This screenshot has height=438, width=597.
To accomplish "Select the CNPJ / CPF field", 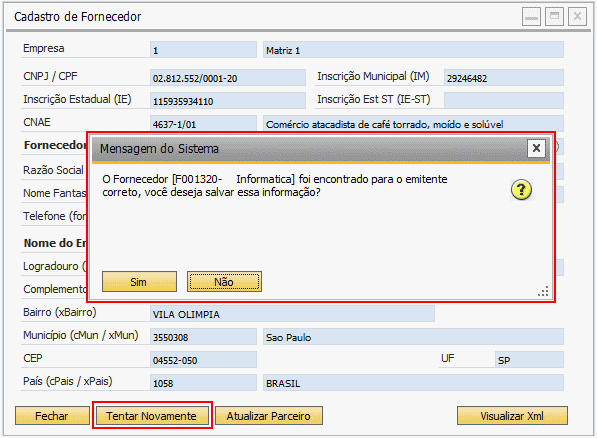I will [x=228, y=78].
